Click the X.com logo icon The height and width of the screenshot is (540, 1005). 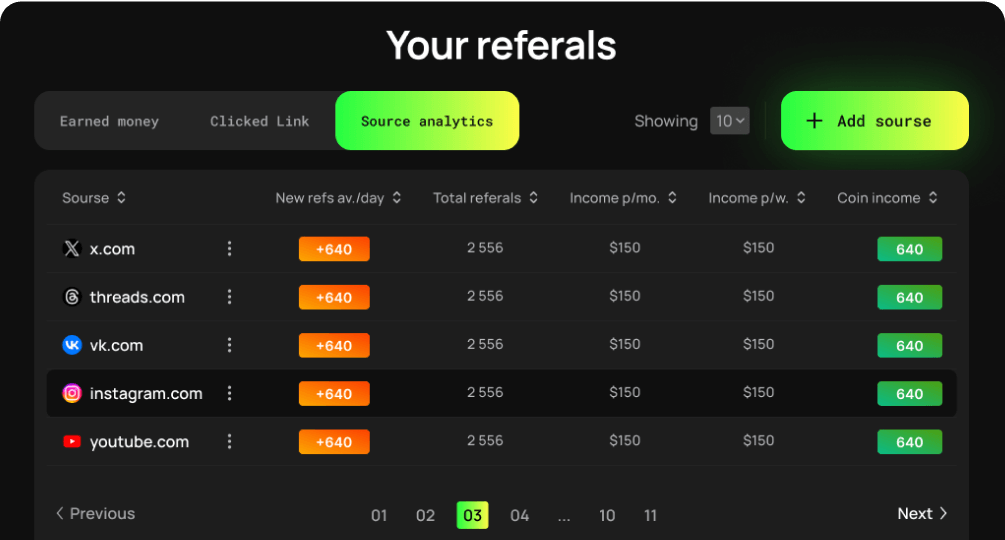click(72, 249)
